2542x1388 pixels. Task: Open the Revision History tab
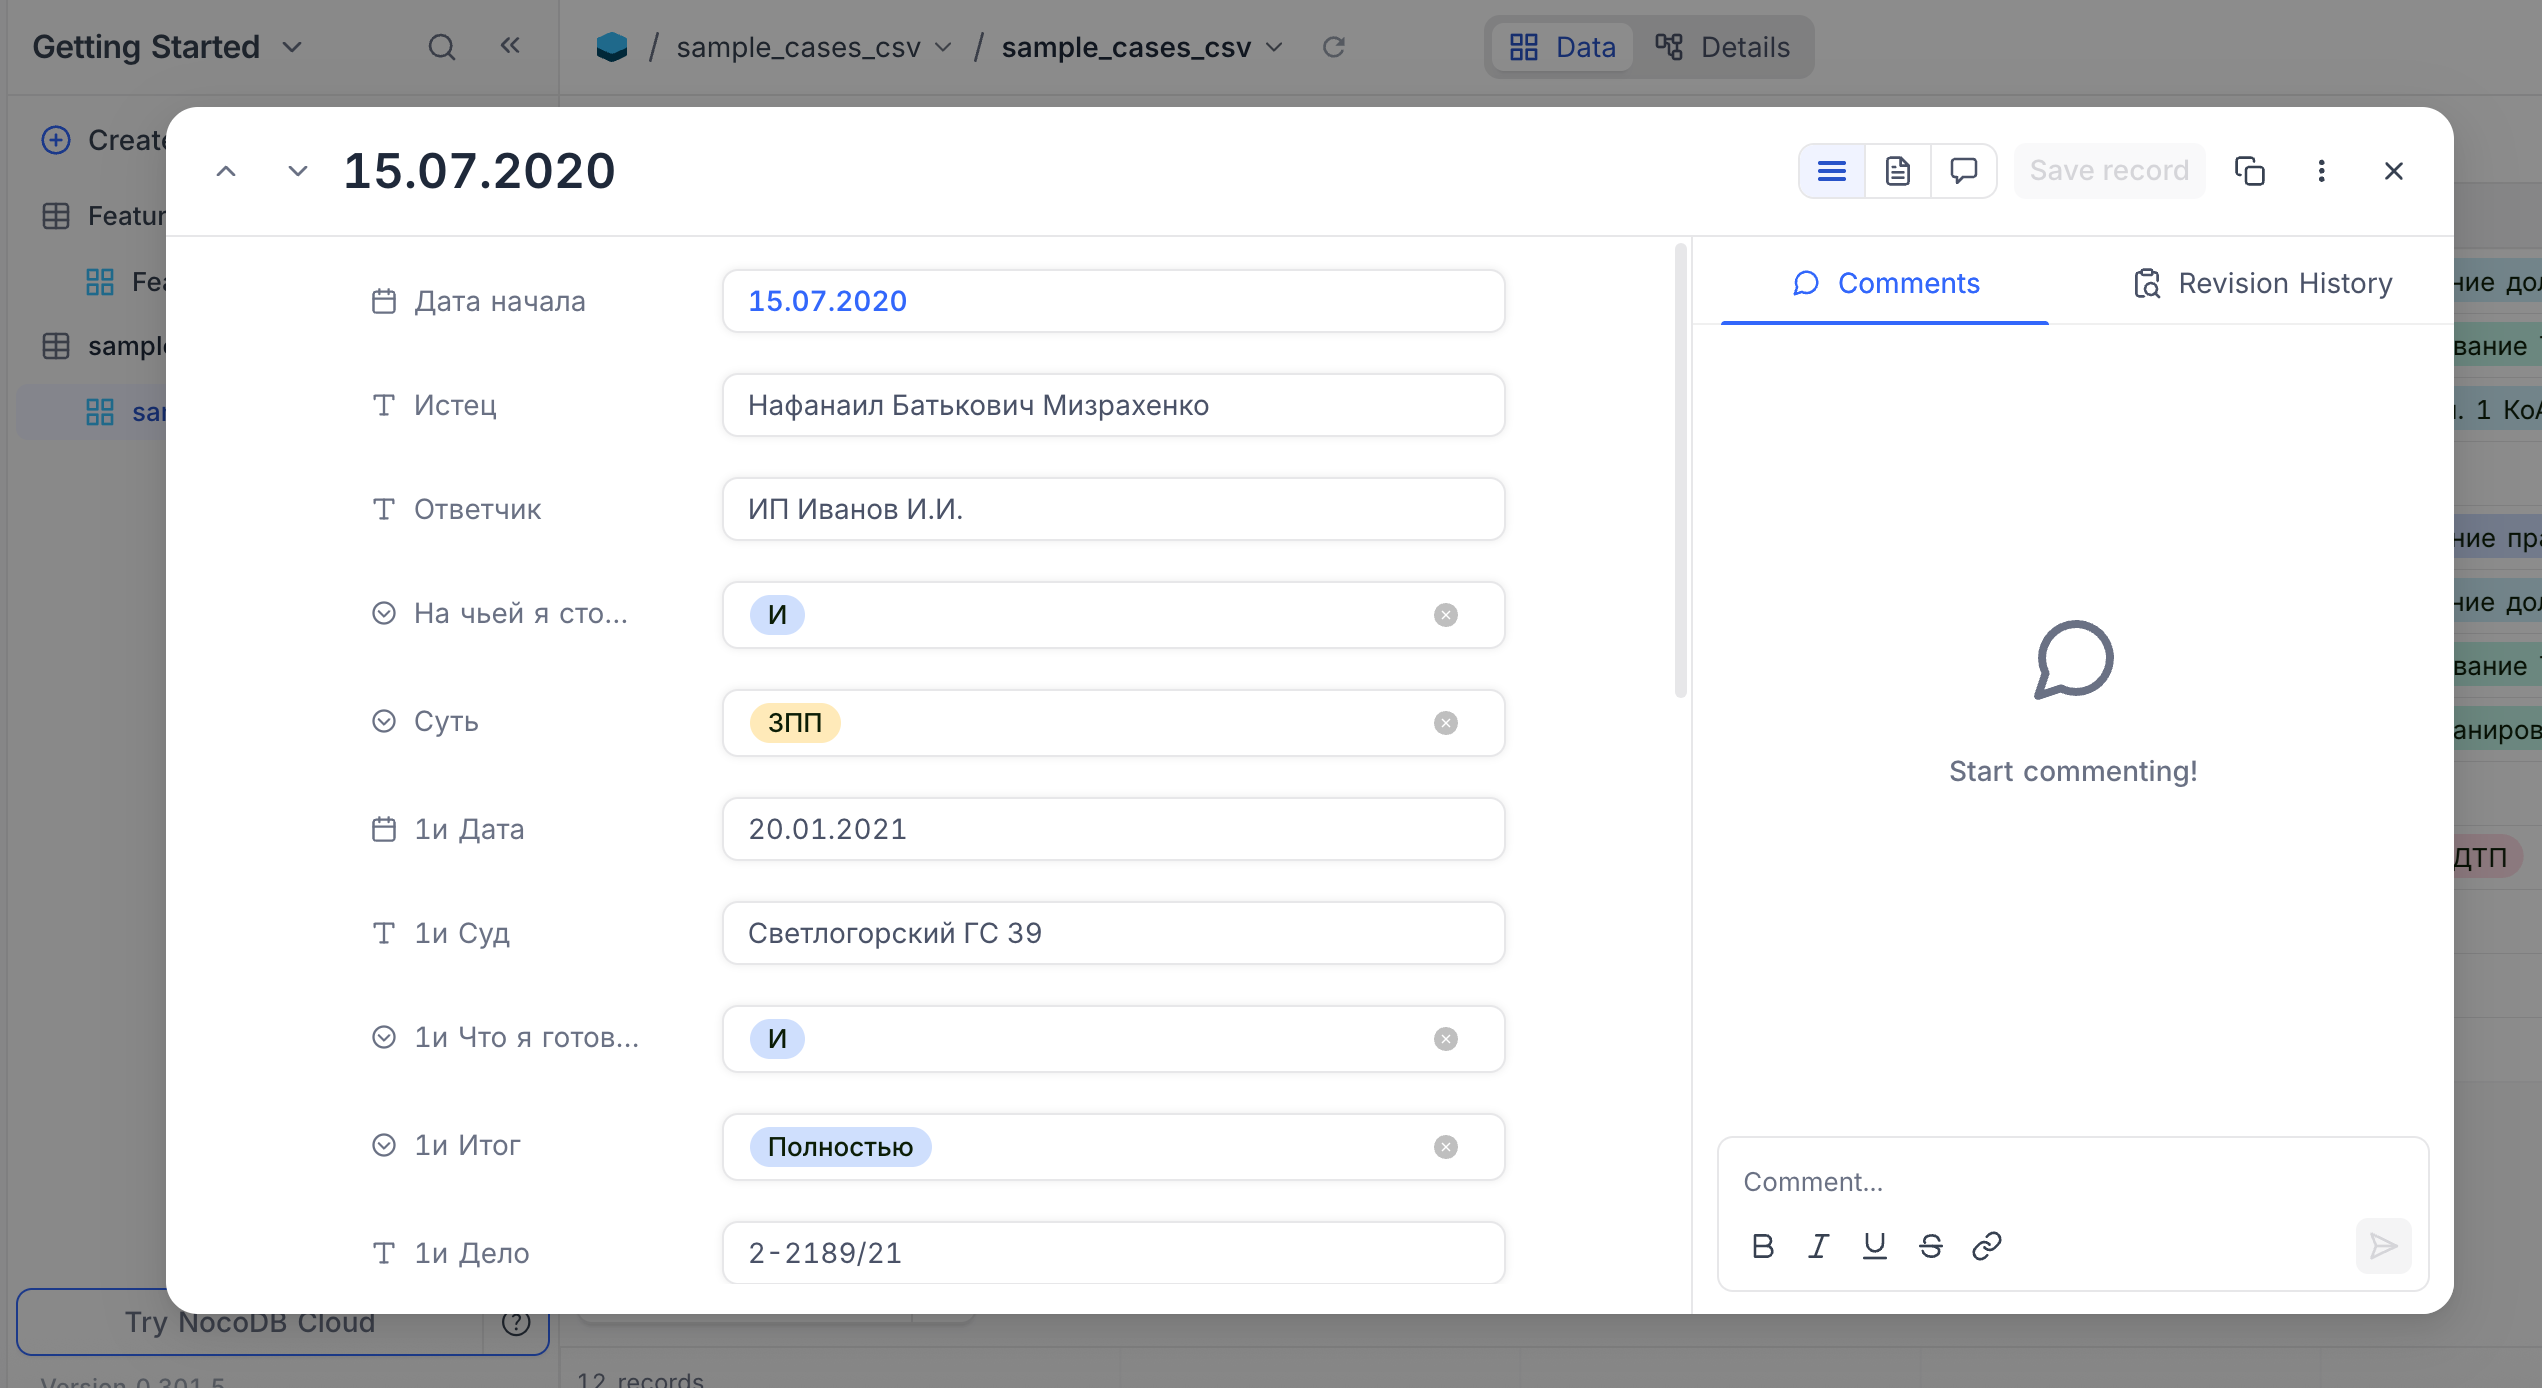(2262, 284)
